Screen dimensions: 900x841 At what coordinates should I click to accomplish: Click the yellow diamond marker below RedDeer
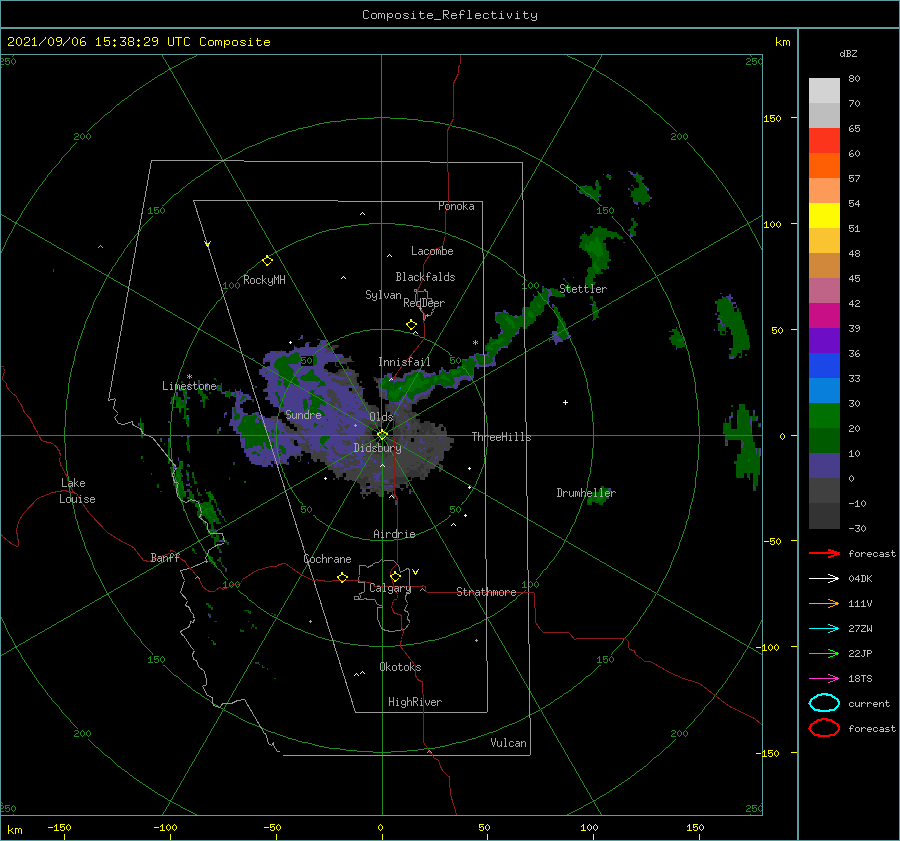[x=411, y=324]
